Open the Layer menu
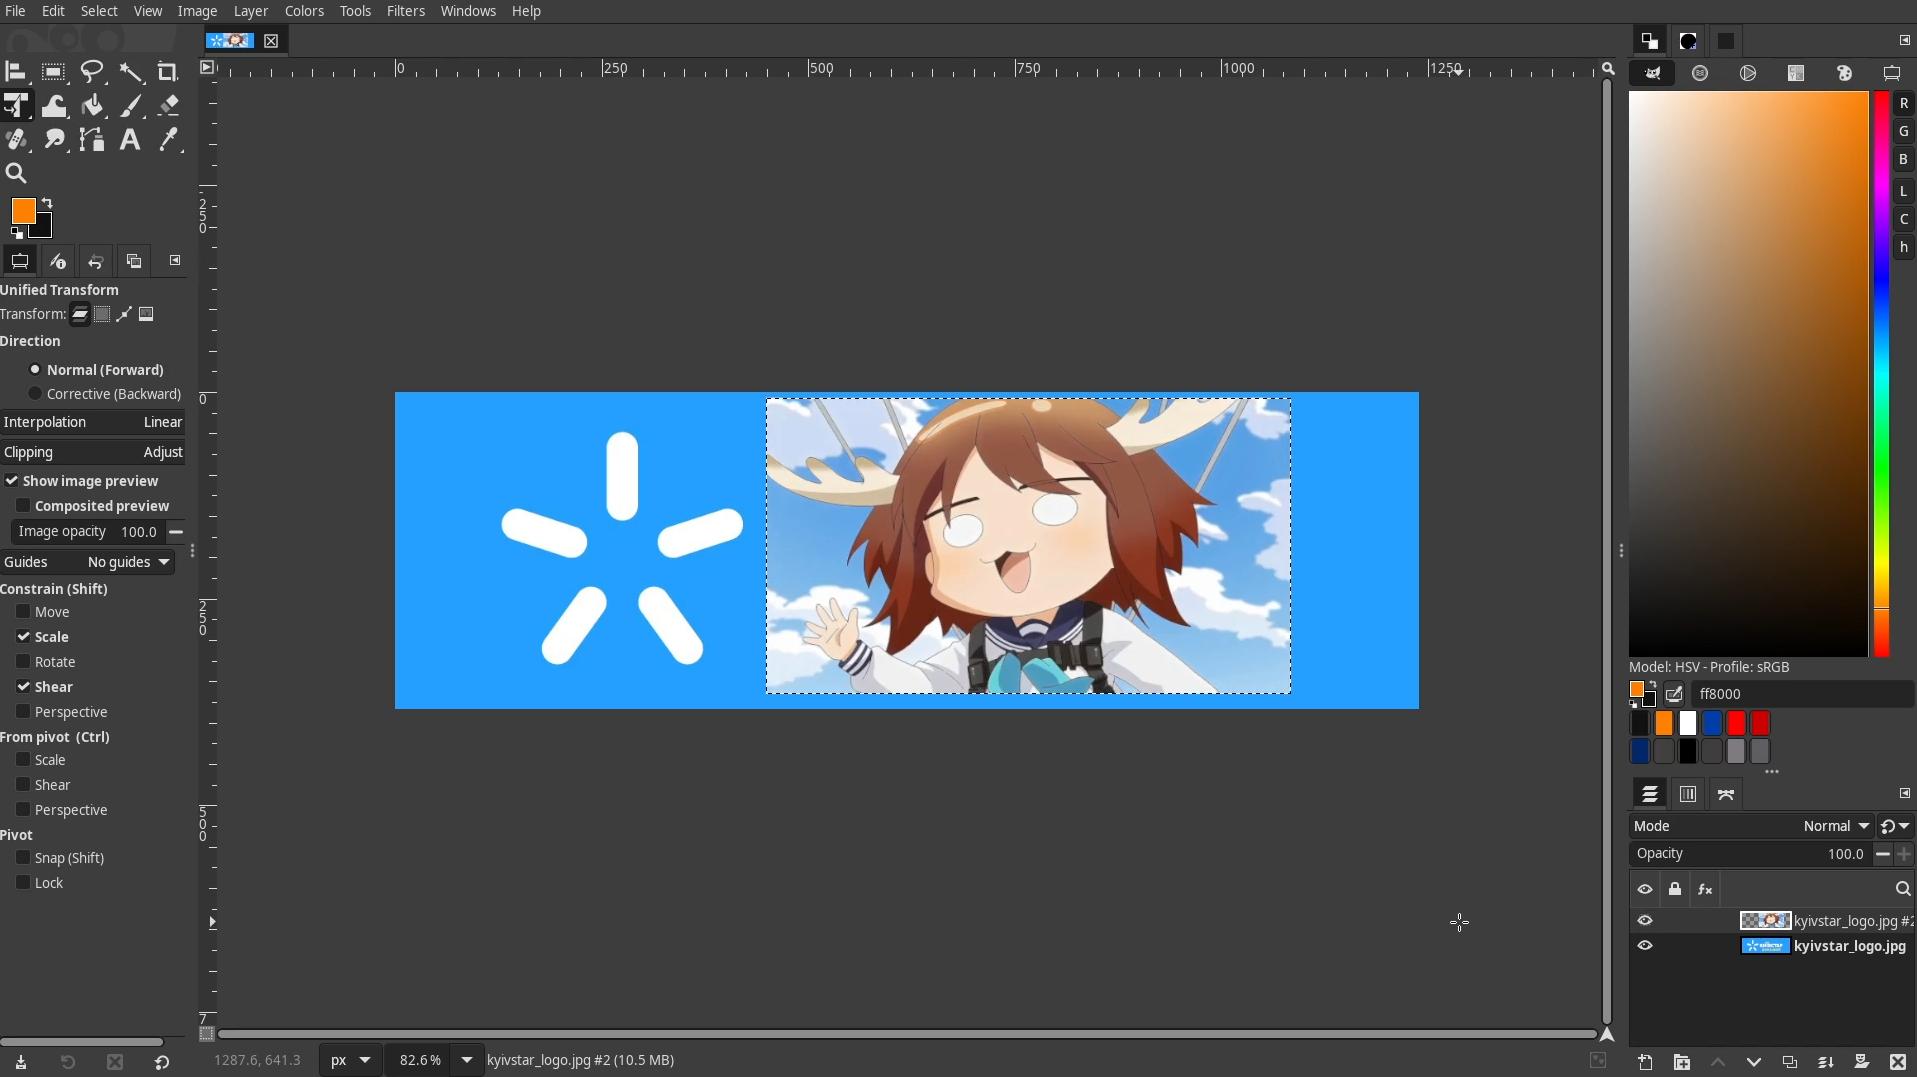The width and height of the screenshot is (1917, 1077). 250,11
